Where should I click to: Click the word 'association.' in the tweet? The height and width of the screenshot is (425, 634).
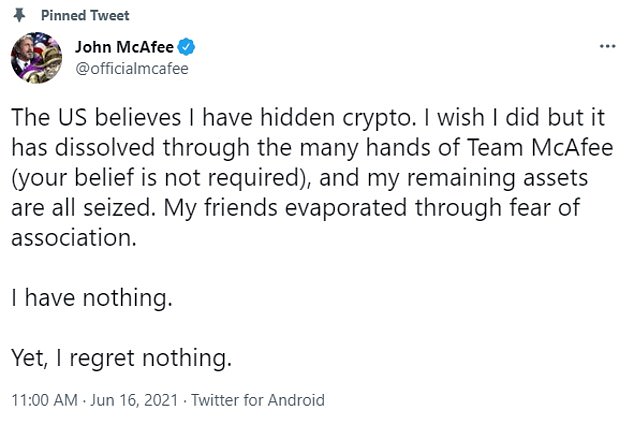pos(74,238)
